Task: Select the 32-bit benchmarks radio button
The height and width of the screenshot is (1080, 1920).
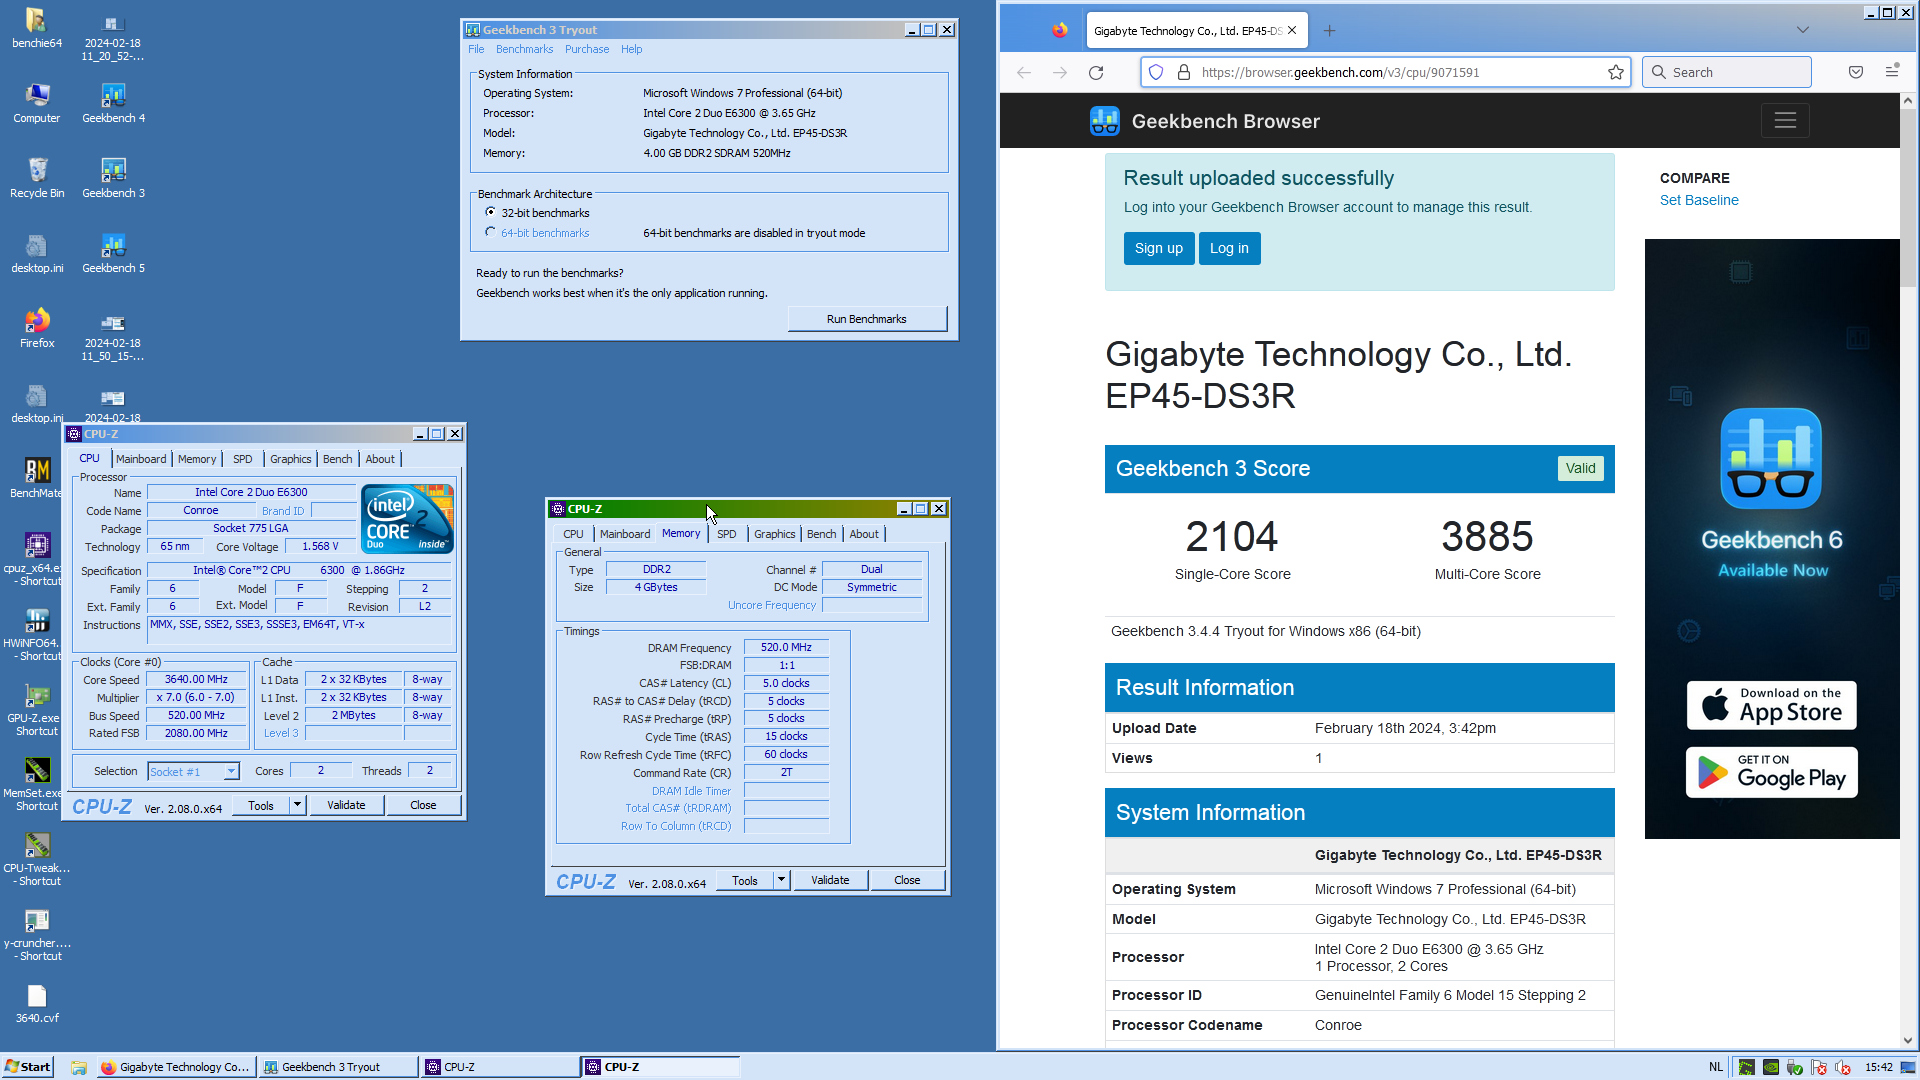Action: [490, 212]
